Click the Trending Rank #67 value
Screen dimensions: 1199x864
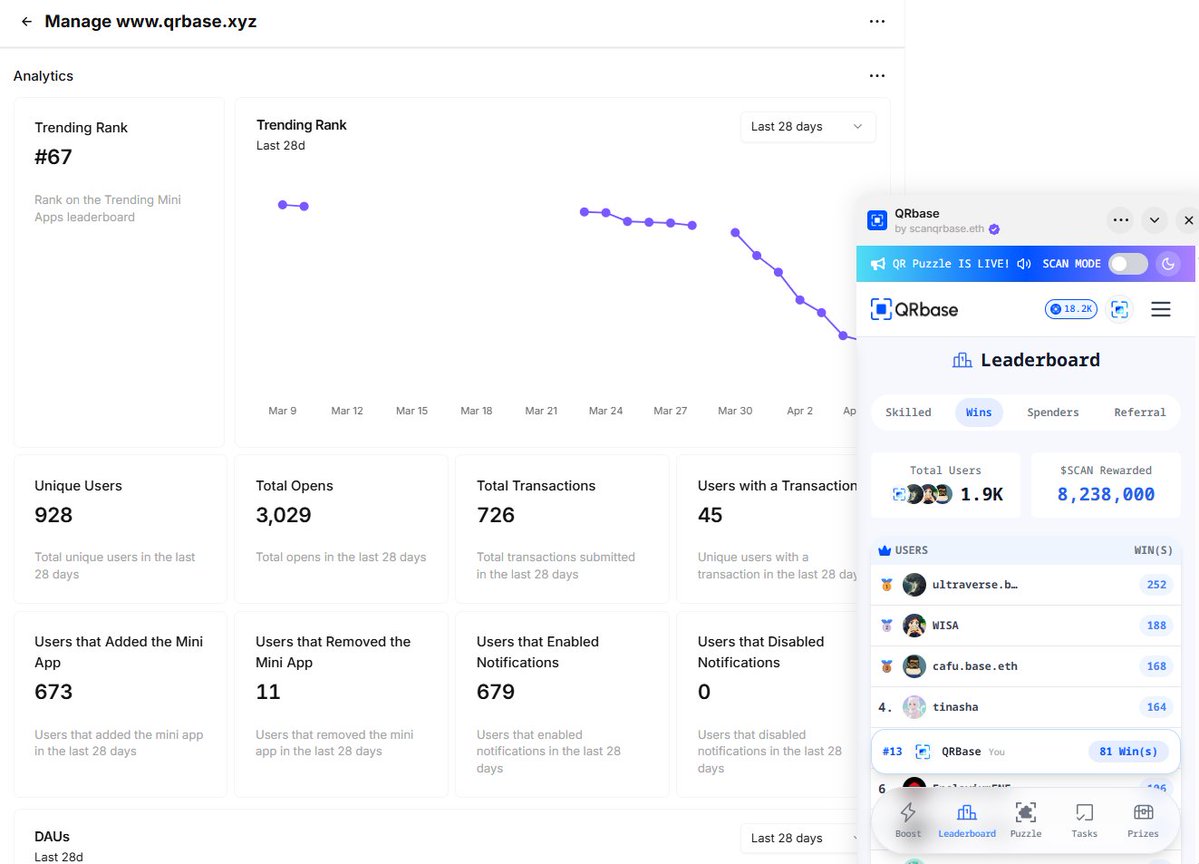click(54, 158)
